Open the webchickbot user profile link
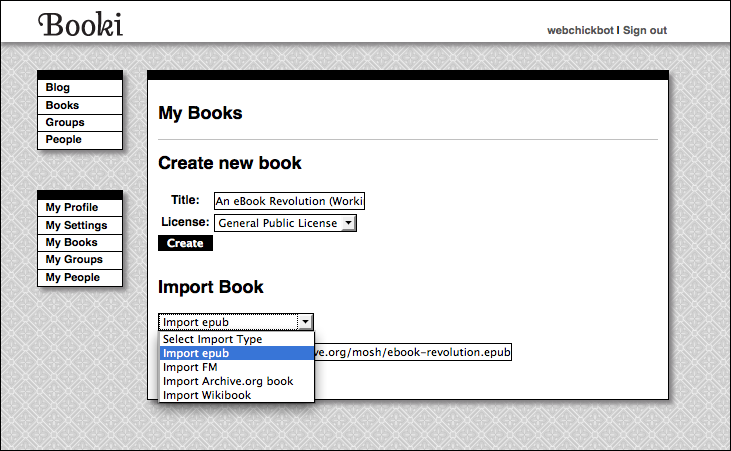This screenshot has height=451, width=731. tap(579, 31)
